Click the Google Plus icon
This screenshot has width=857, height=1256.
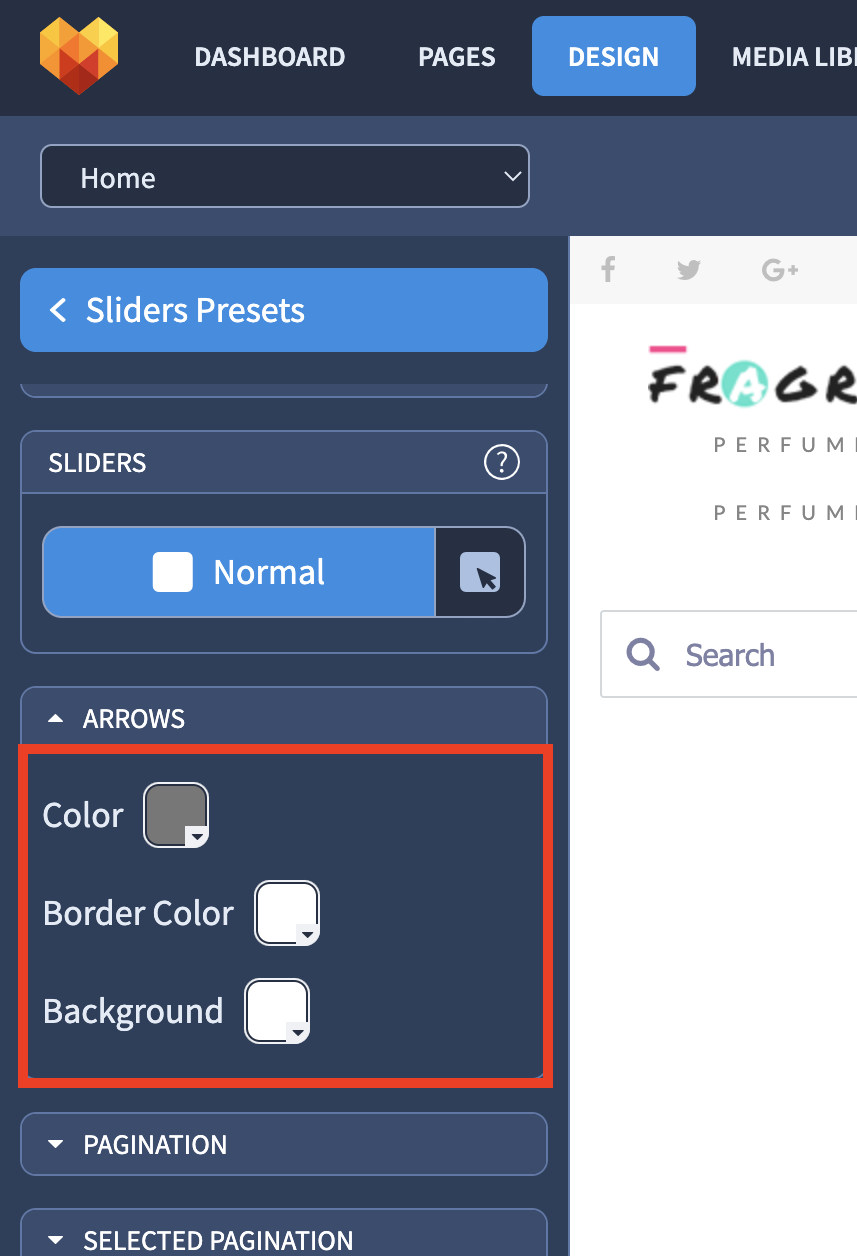tap(780, 270)
